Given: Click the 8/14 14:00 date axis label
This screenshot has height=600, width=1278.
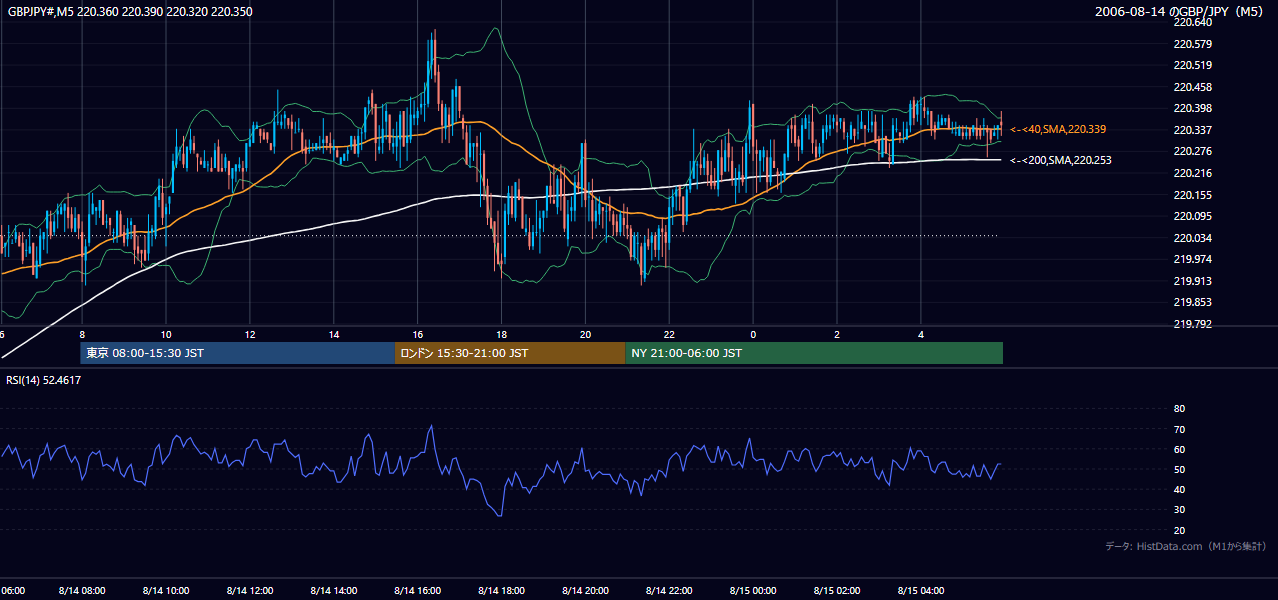Looking at the screenshot, I should (334, 591).
